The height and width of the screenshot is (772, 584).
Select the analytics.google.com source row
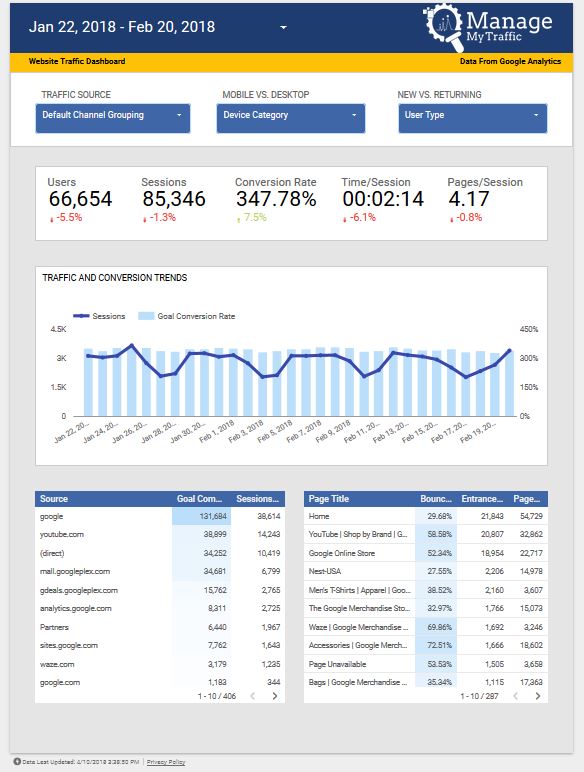point(160,608)
